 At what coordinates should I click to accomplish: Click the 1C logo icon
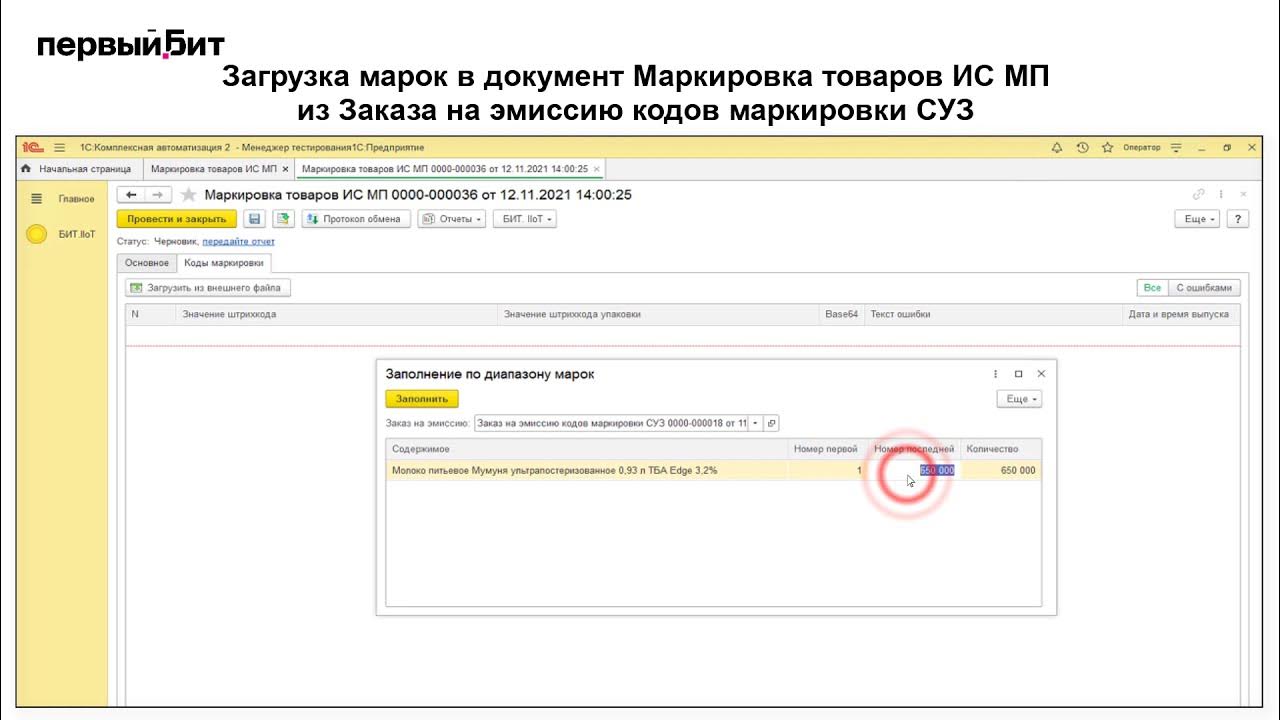(33, 148)
